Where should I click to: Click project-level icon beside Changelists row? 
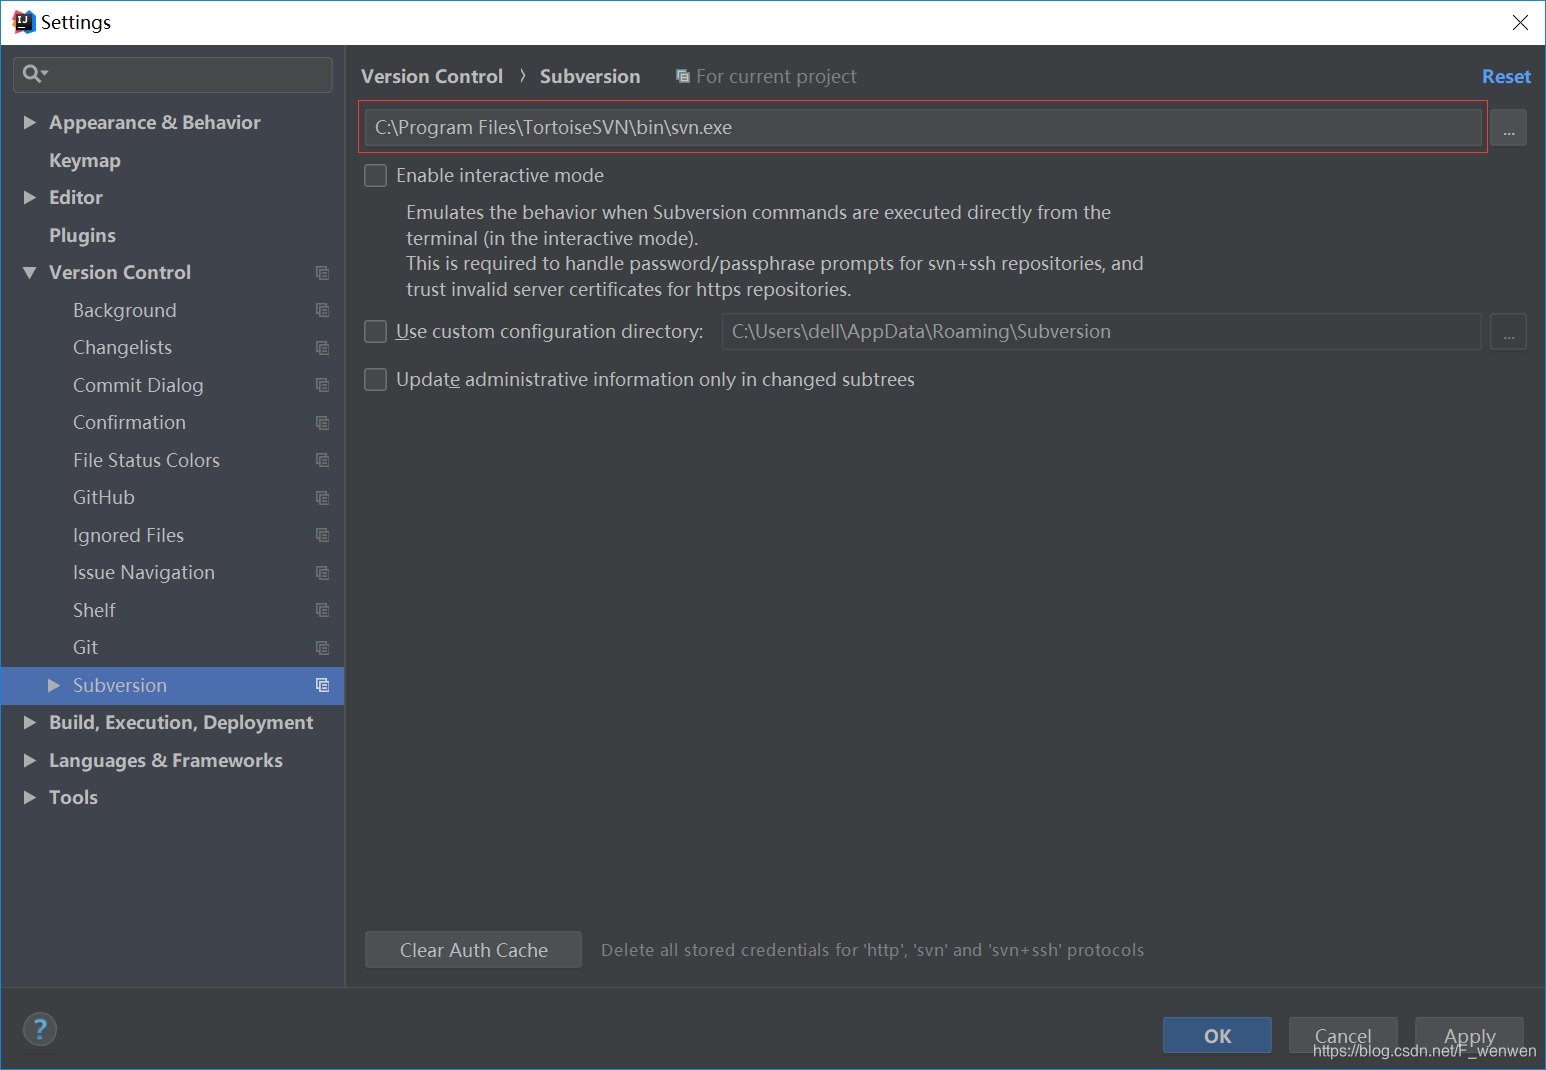(x=322, y=348)
